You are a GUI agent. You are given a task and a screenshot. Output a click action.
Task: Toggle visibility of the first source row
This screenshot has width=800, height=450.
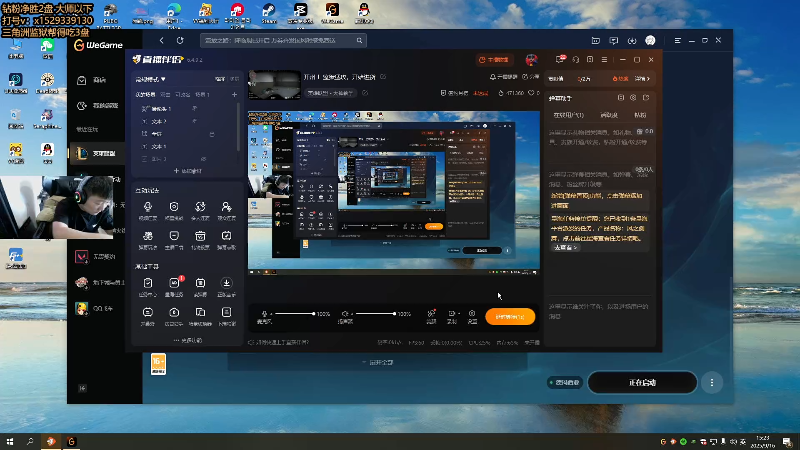point(194,109)
